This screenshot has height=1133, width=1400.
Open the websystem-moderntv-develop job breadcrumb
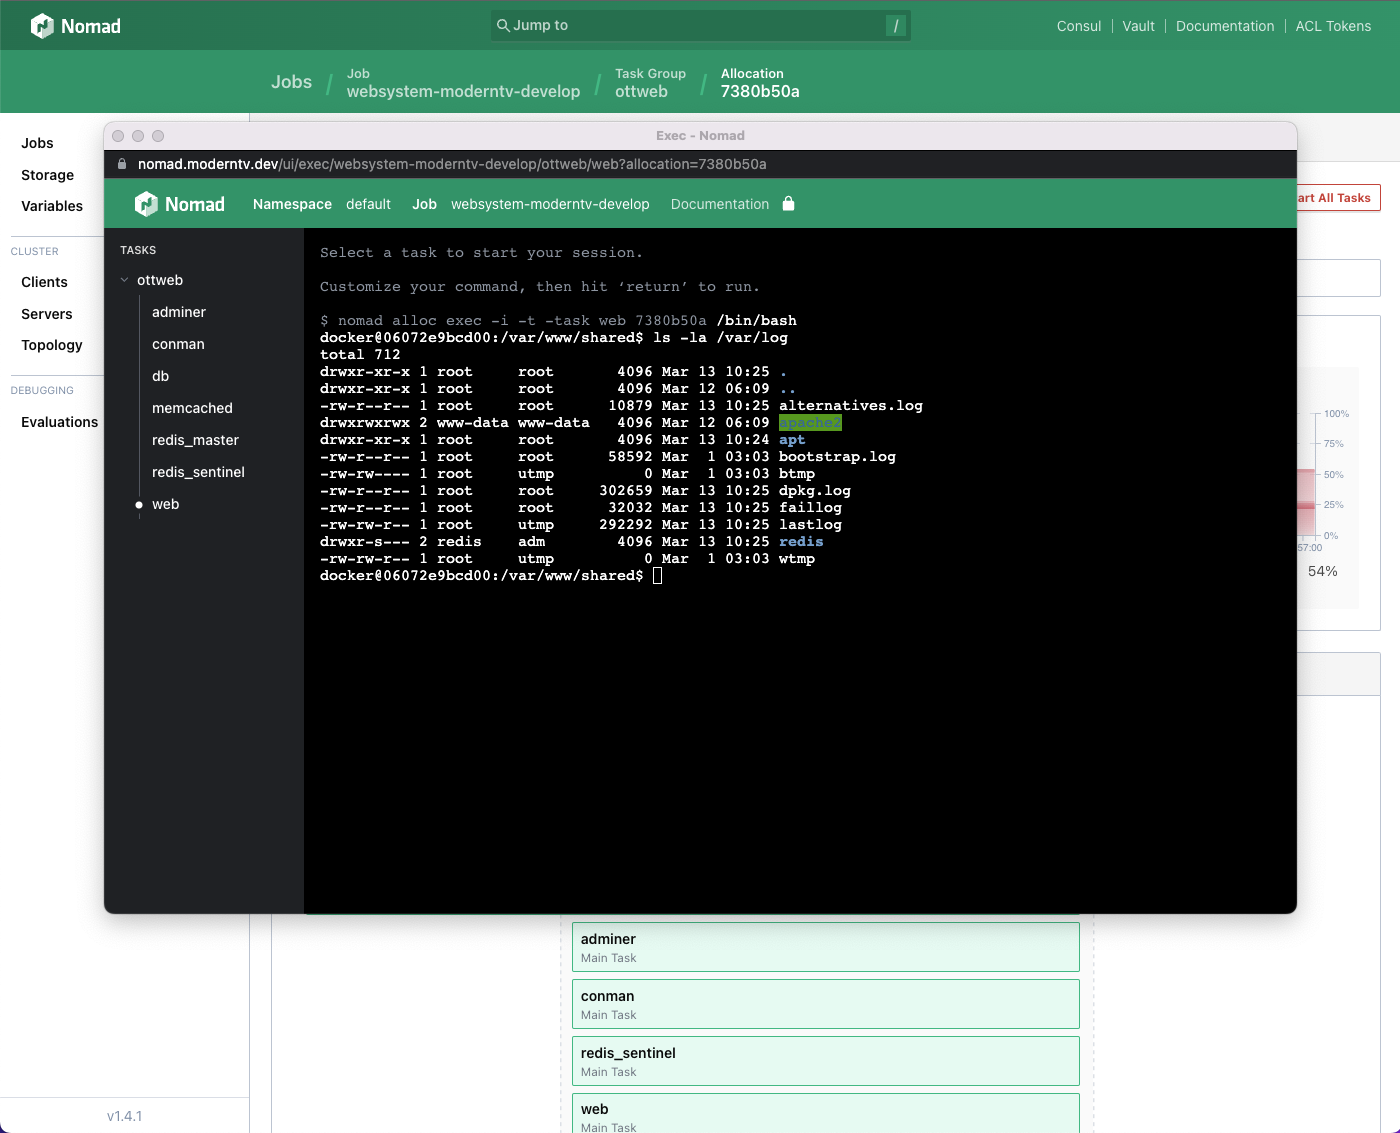tap(463, 83)
